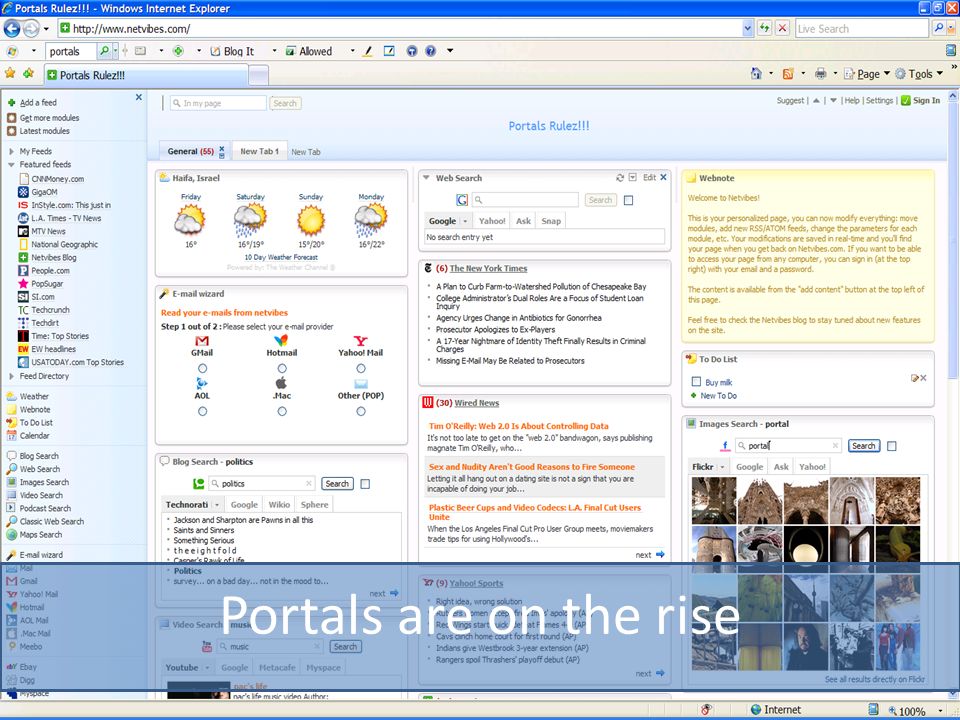Click the Add to Favorites icon
Image resolution: width=960 pixels, height=720 pixels.
coord(28,74)
